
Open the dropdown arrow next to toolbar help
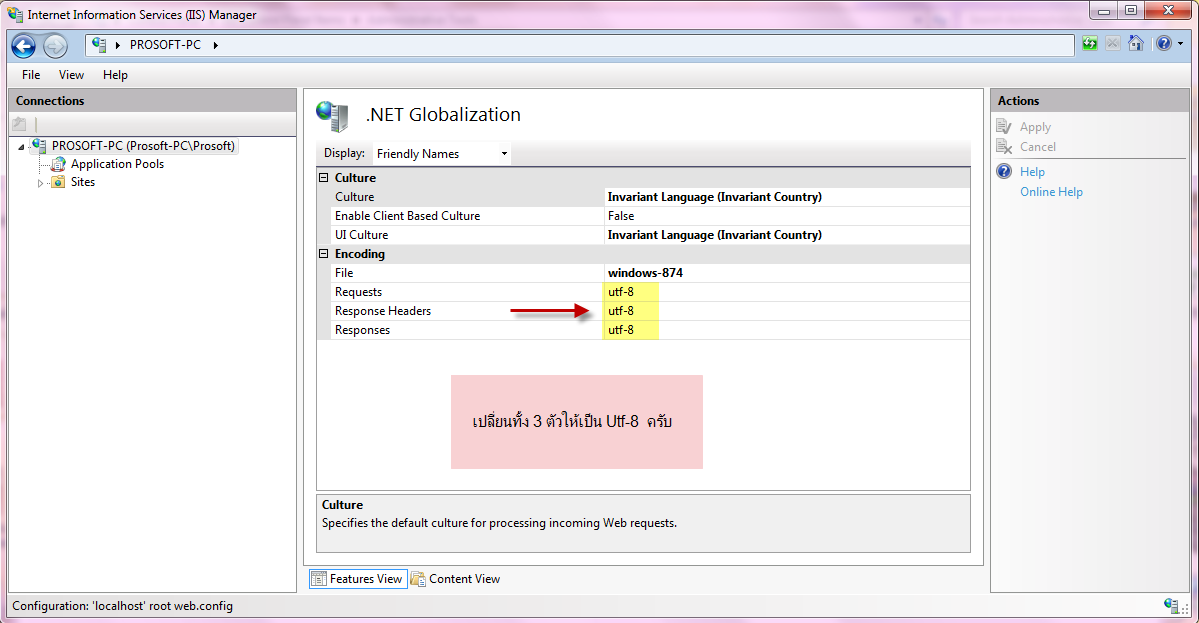coord(1181,44)
